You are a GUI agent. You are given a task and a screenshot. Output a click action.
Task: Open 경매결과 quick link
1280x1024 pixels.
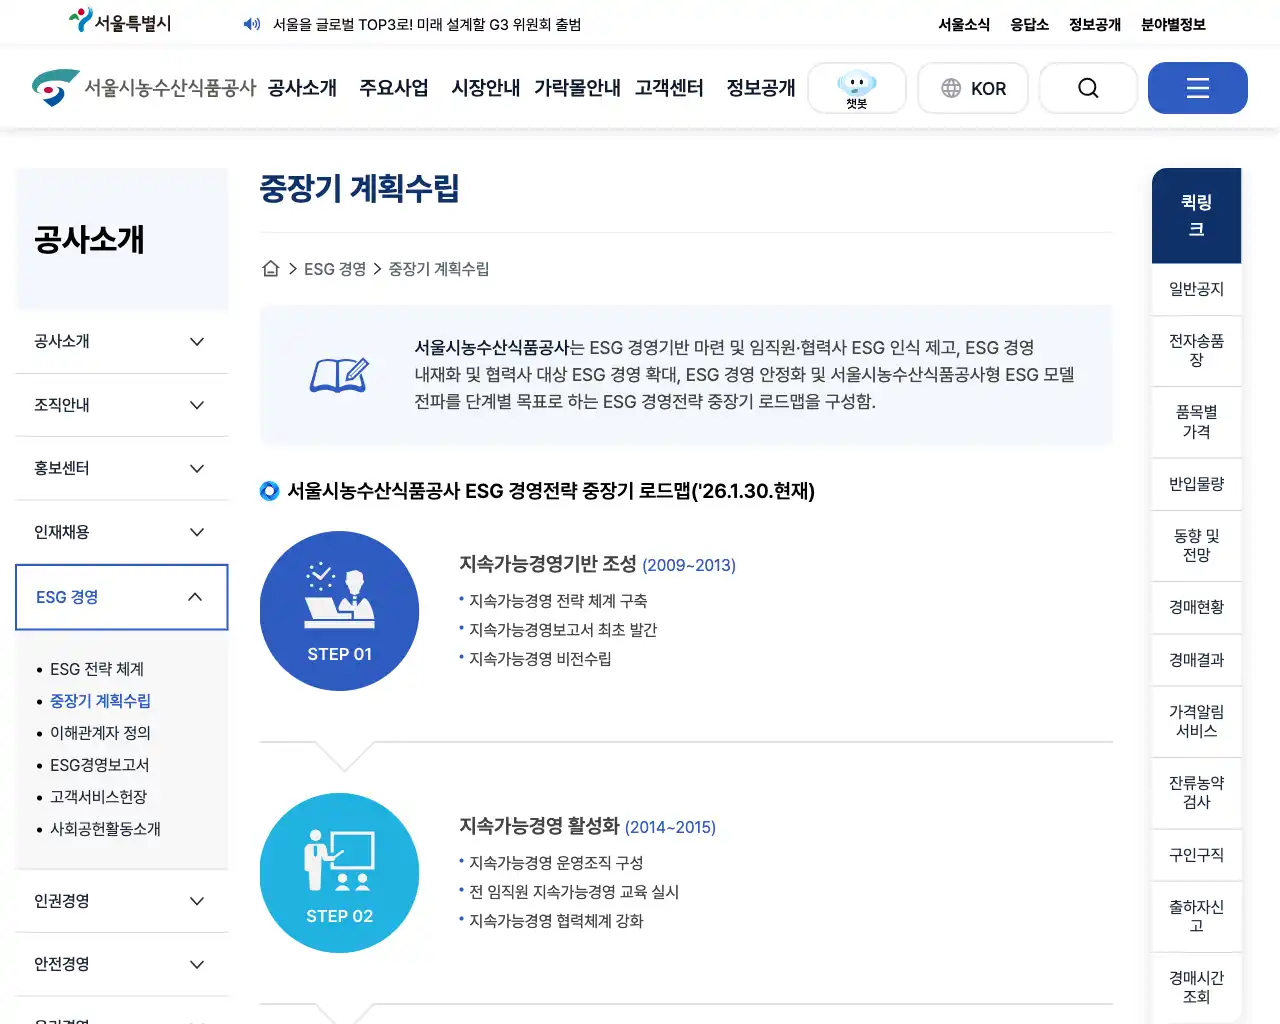click(1196, 660)
